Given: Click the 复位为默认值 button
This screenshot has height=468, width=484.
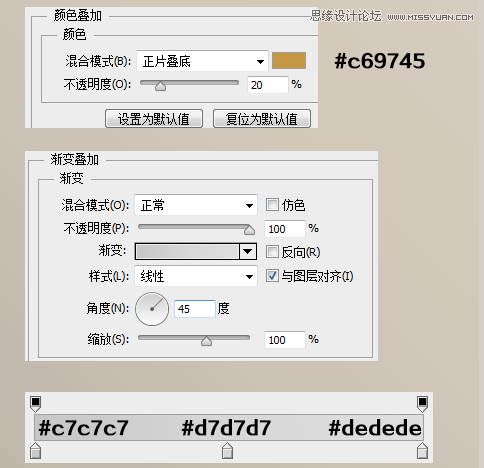Looking at the screenshot, I should (x=262, y=119).
